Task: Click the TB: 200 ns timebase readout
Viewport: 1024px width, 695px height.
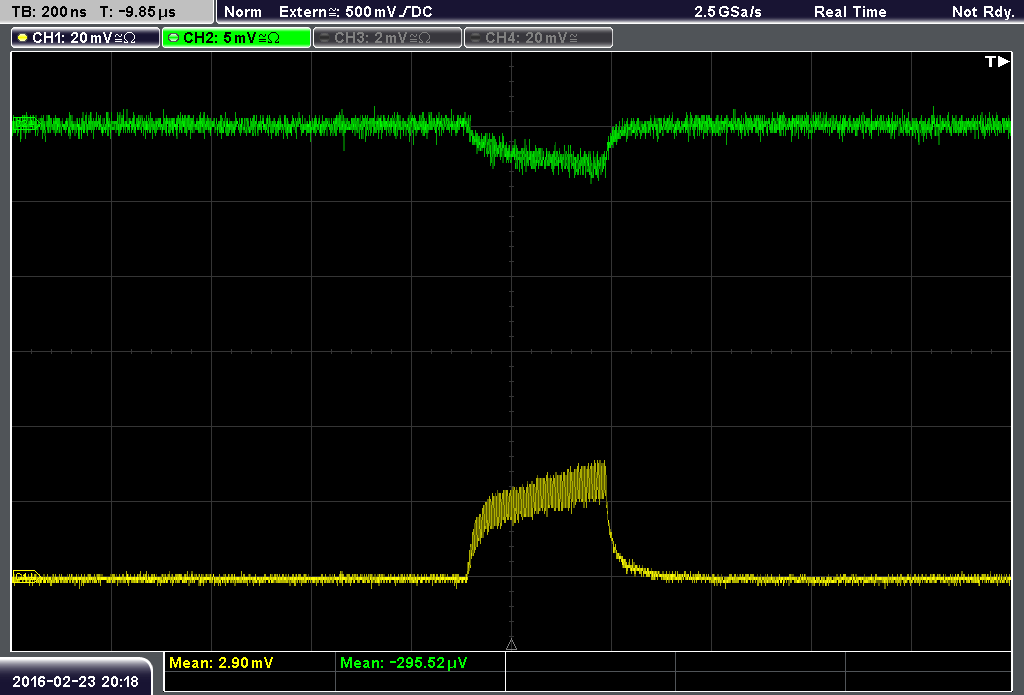Action: pyautogui.click(x=50, y=12)
